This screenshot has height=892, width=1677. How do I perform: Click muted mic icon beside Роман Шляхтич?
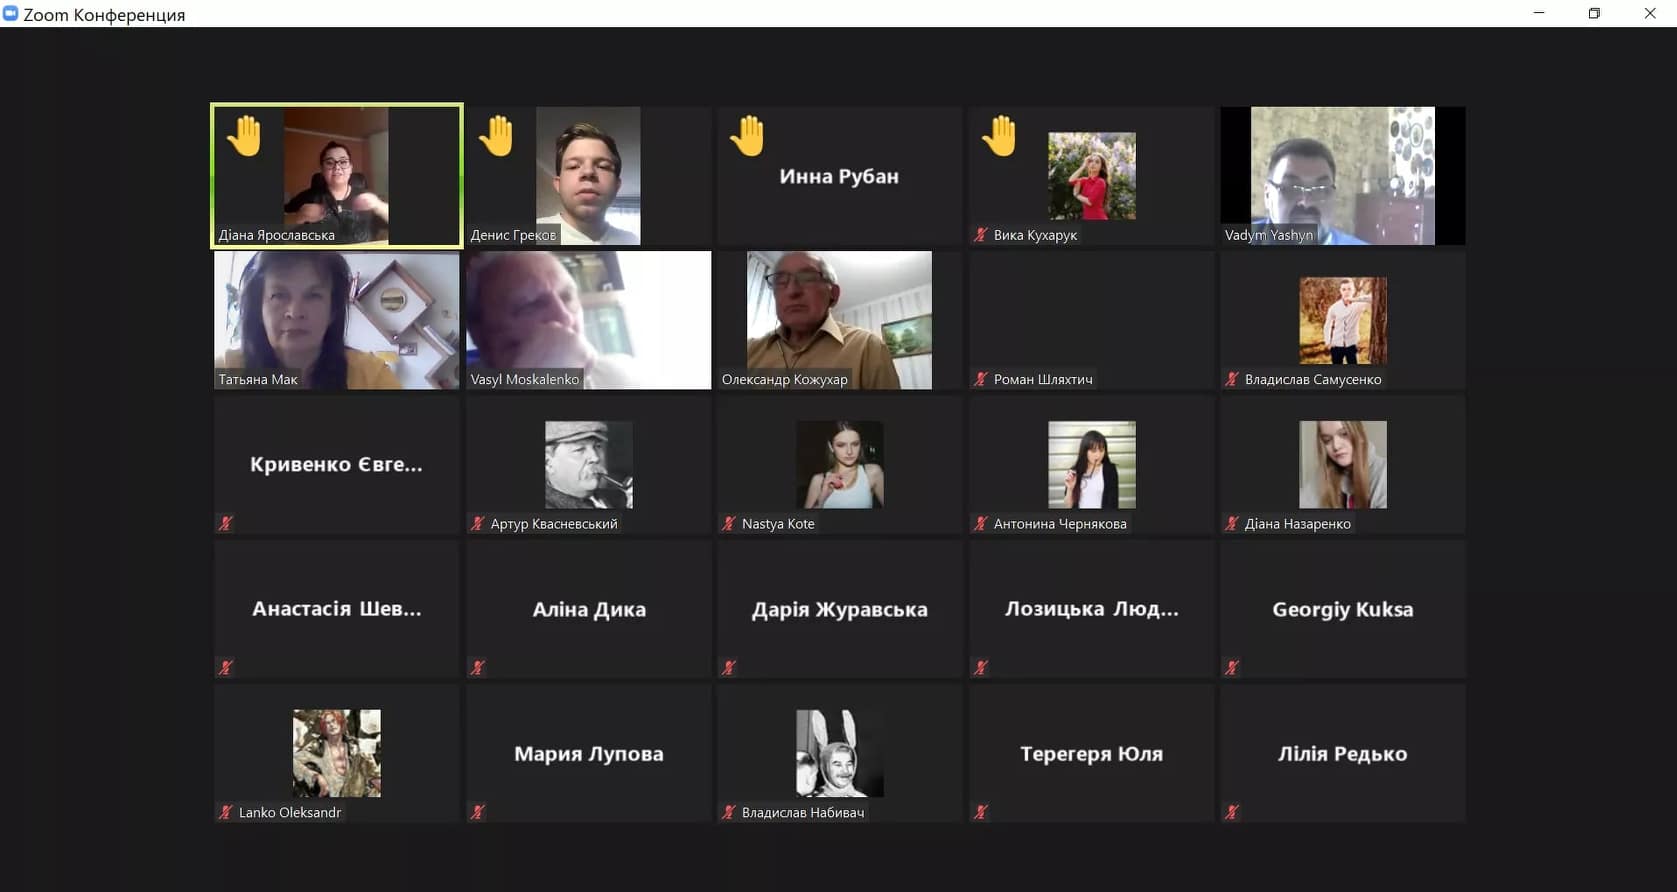tap(981, 379)
